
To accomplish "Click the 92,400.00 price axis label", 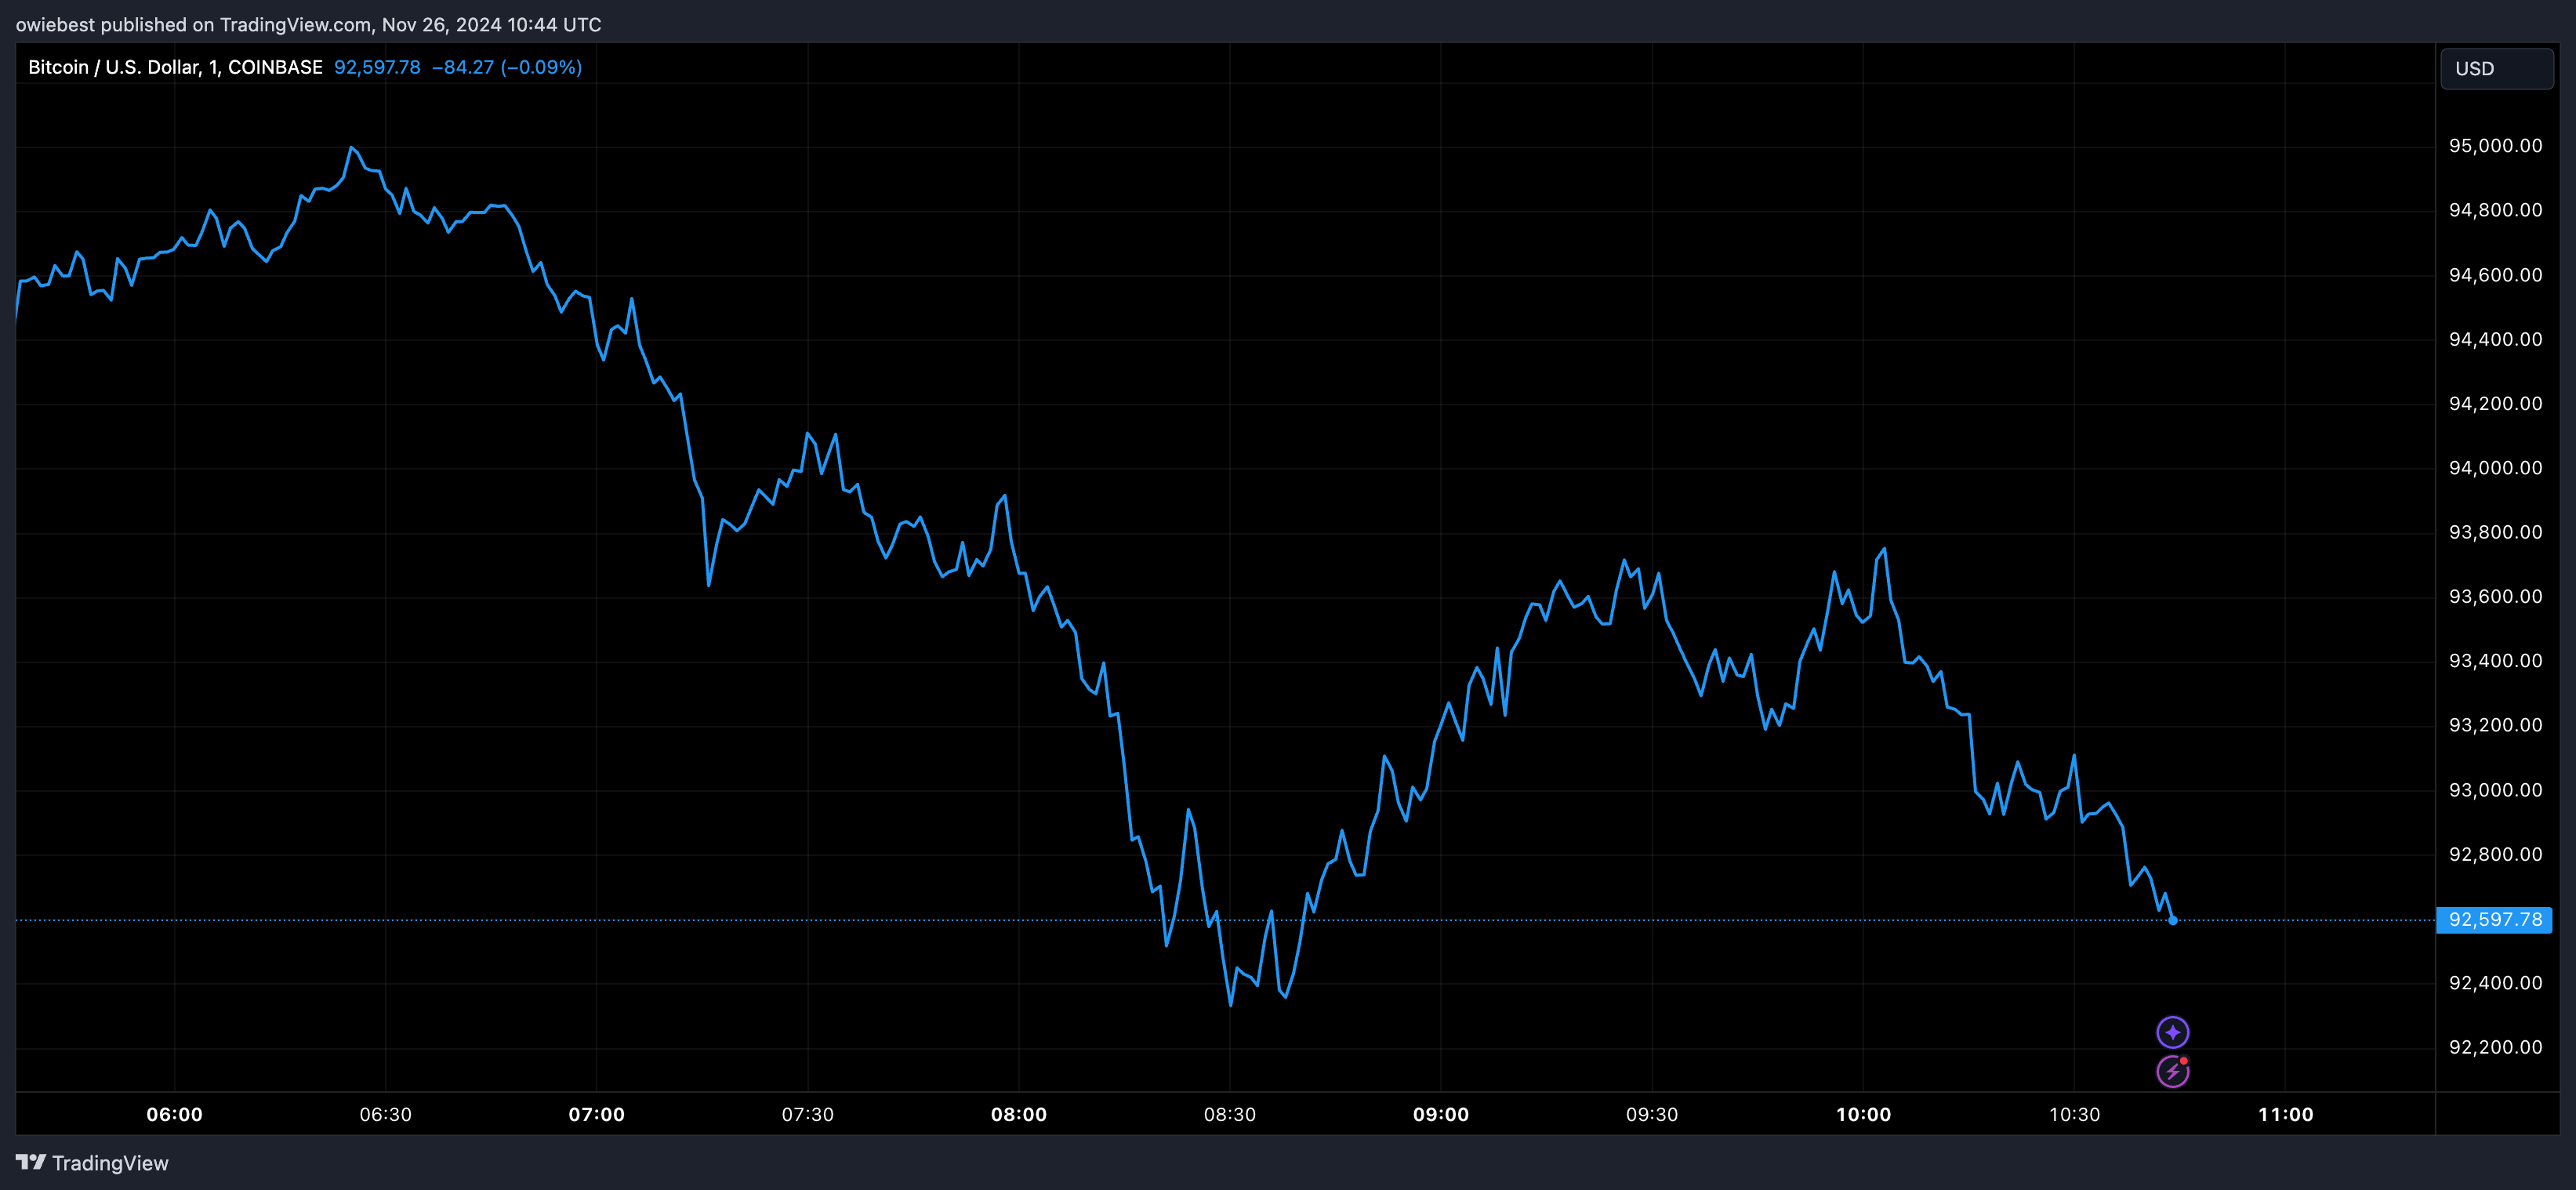I will tap(2495, 983).
